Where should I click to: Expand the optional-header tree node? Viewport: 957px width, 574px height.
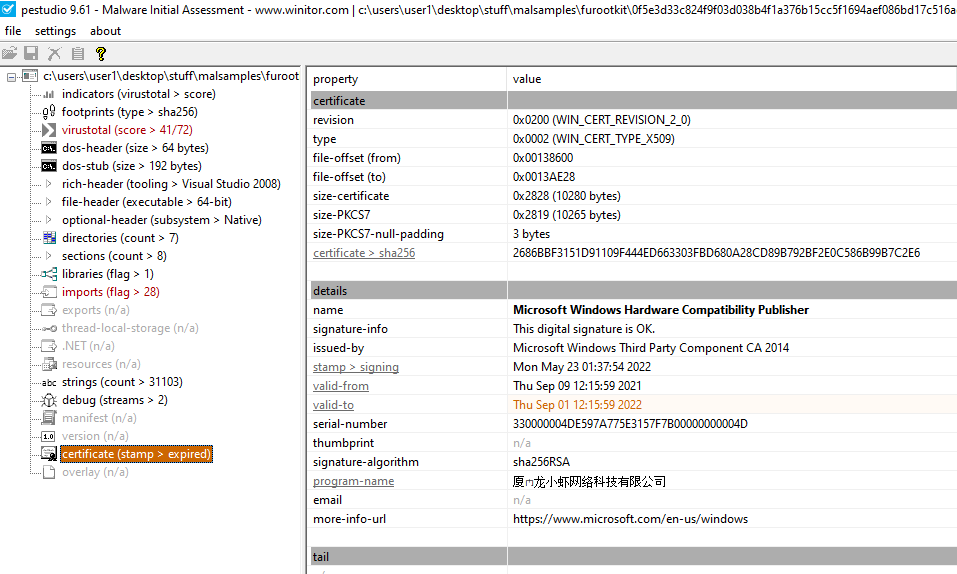pyautogui.click(x=48, y=220)
